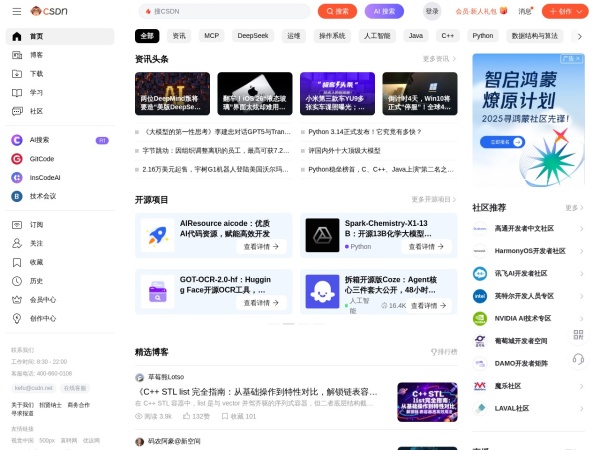Open the hamburger menu icon
This screenshot has height=450, width=600.
(17, 11)
